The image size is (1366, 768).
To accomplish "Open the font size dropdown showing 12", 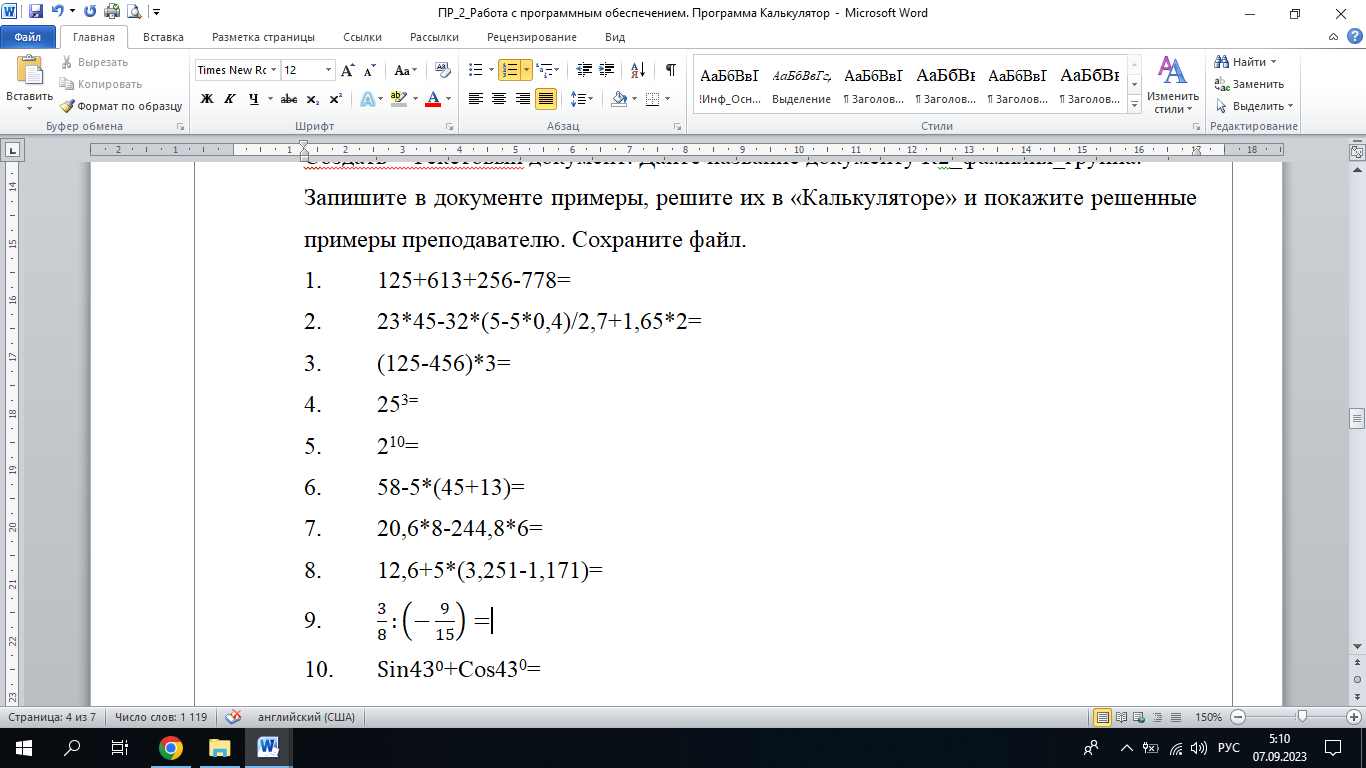I will [329, 71].
